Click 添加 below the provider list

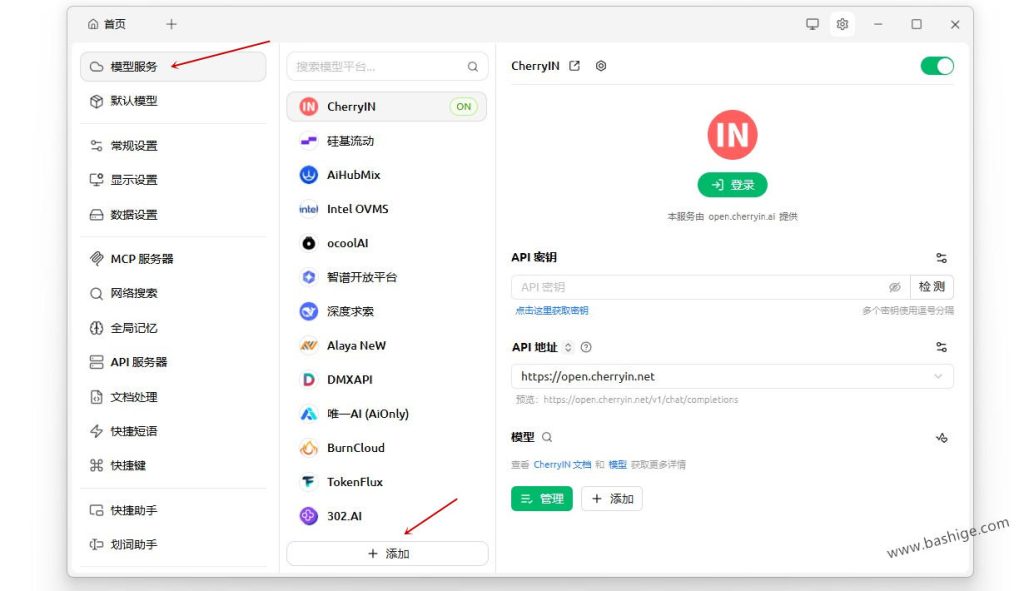[387, 554]
